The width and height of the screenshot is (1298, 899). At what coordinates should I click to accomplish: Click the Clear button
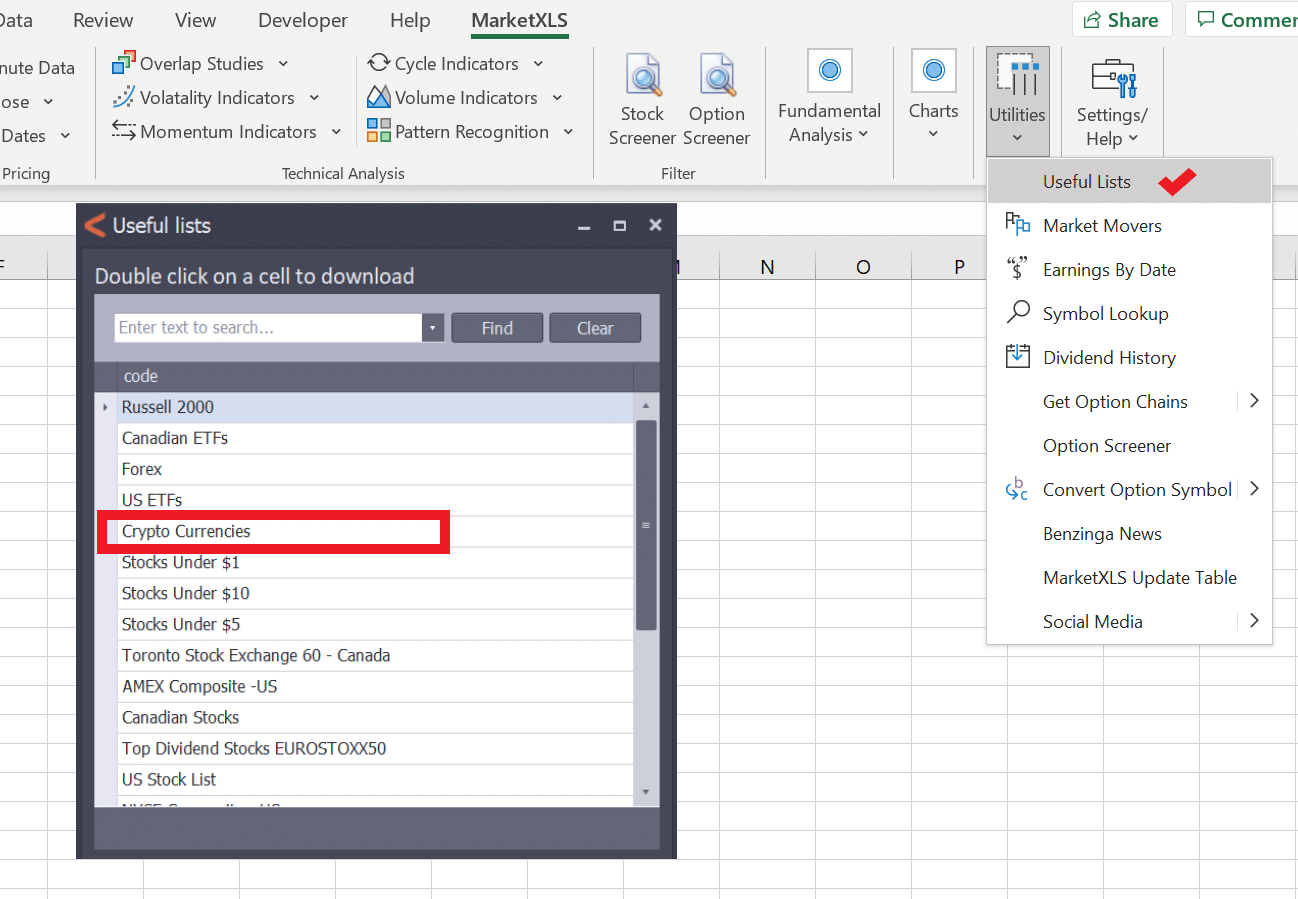(595, 328)
